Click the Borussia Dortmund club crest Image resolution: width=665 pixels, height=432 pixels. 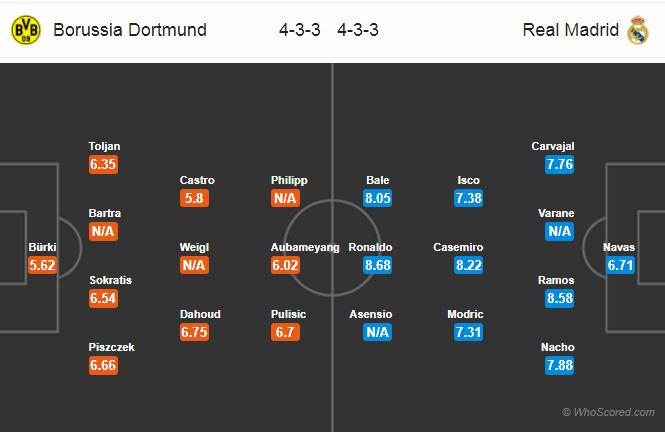[25, 30]
